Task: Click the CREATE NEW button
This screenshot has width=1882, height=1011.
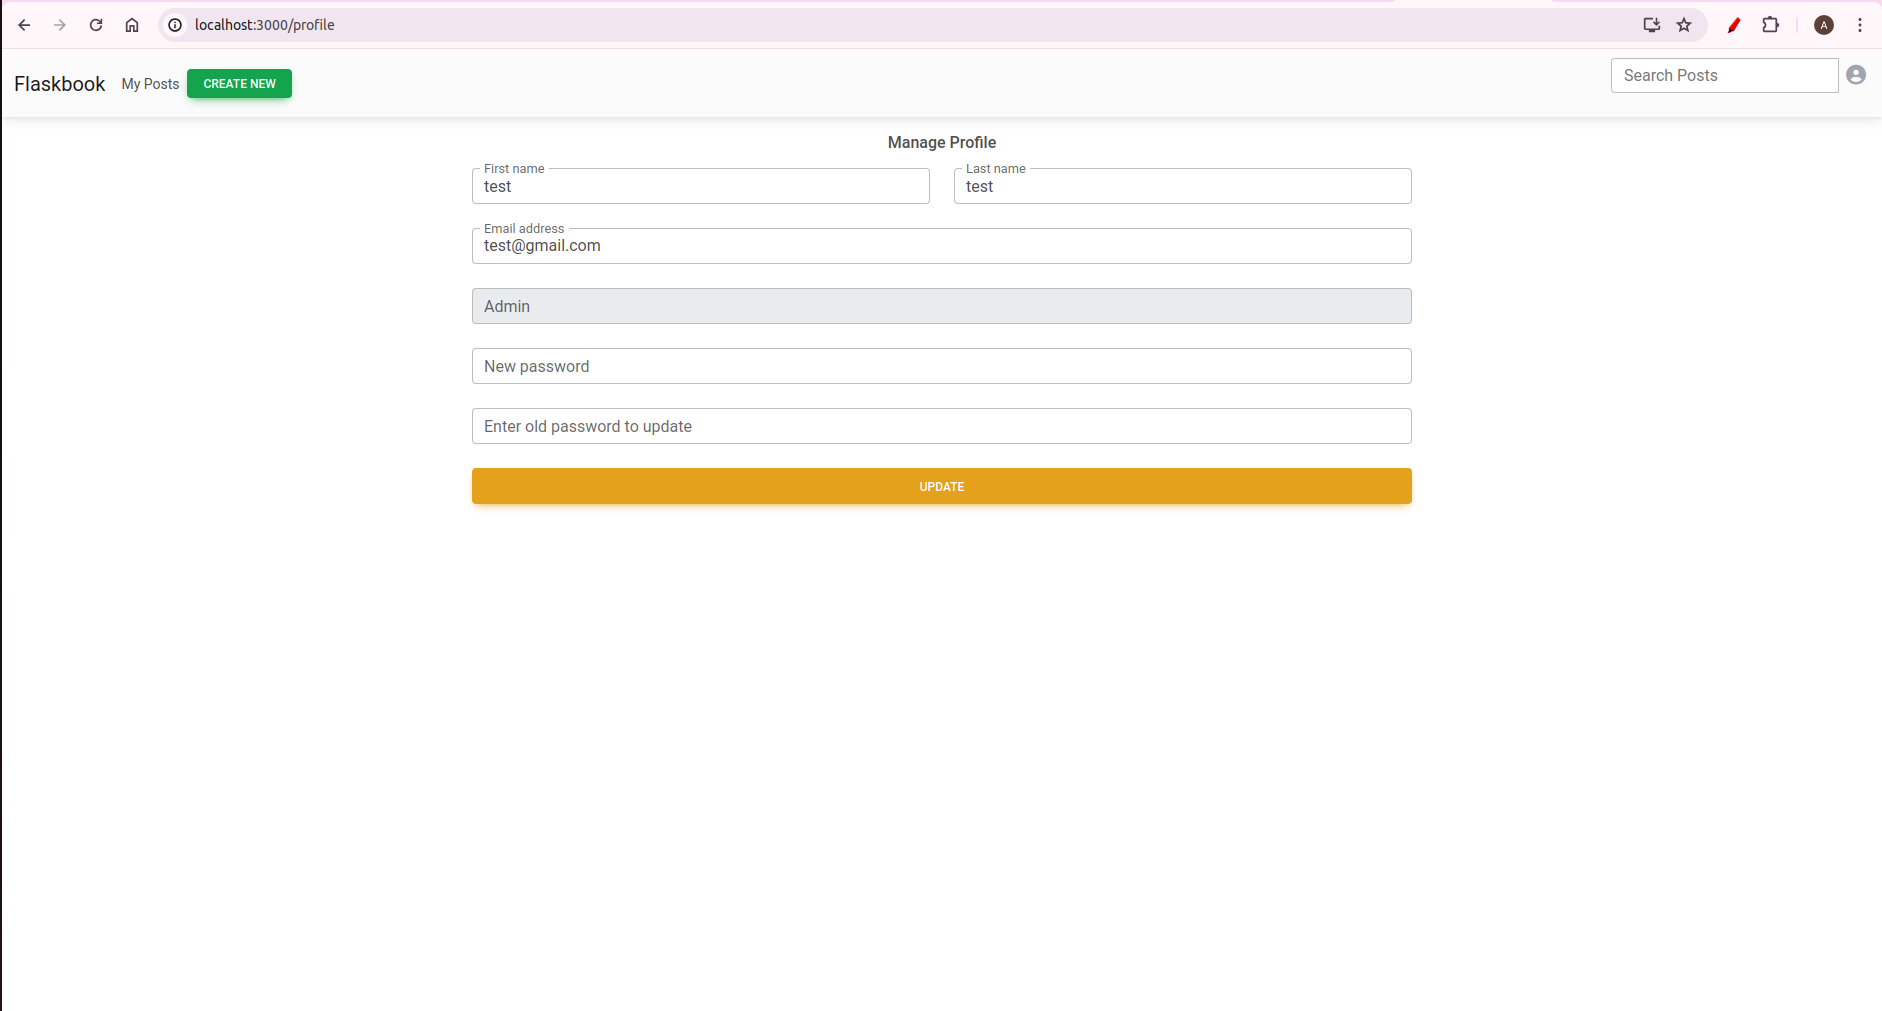Action: pyautogui.click(x=239, y=84)
